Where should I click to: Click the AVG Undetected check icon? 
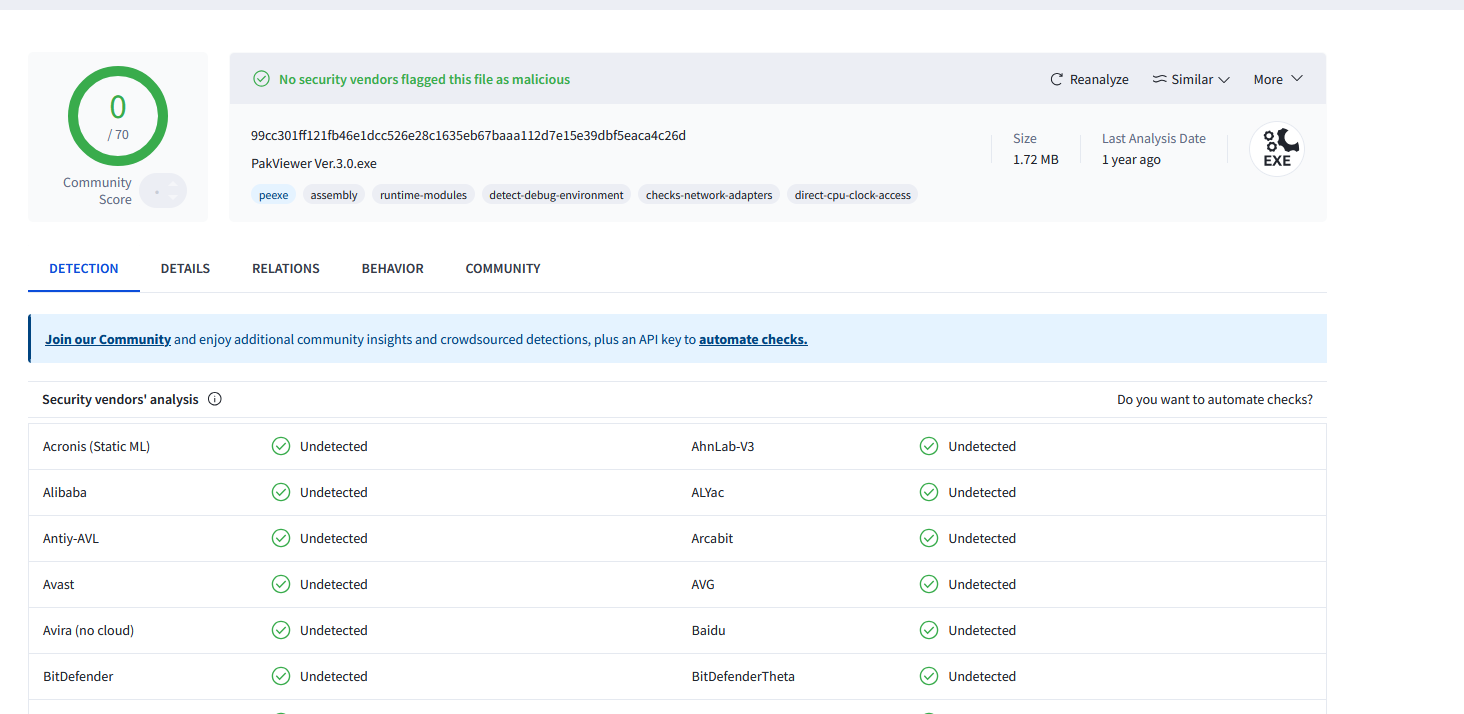pyautogui.click(x=929, y=584)
